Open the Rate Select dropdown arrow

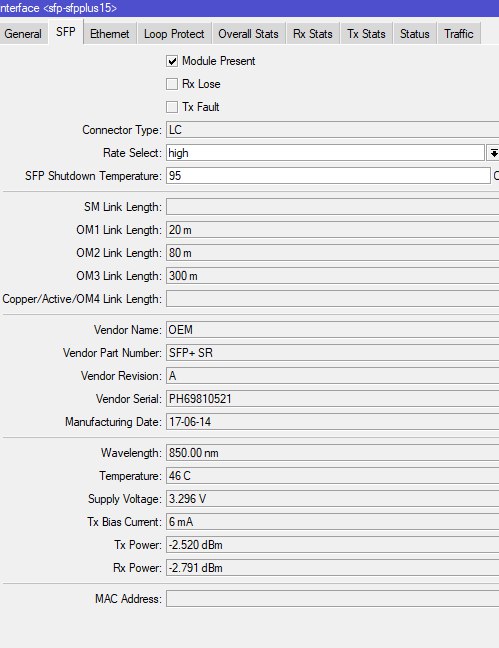(493, 153)
